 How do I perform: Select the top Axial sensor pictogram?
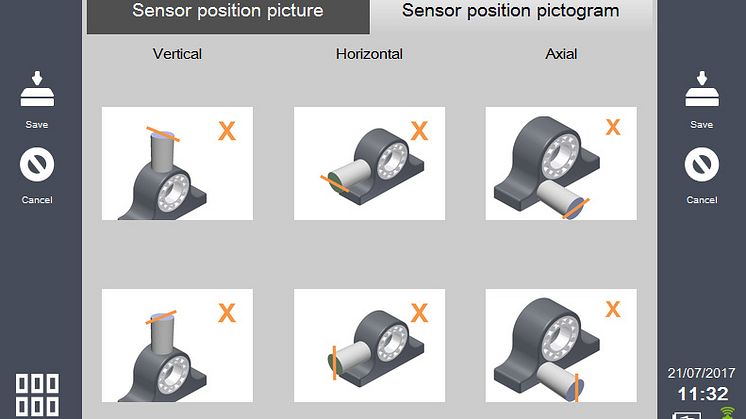point(561,164)
